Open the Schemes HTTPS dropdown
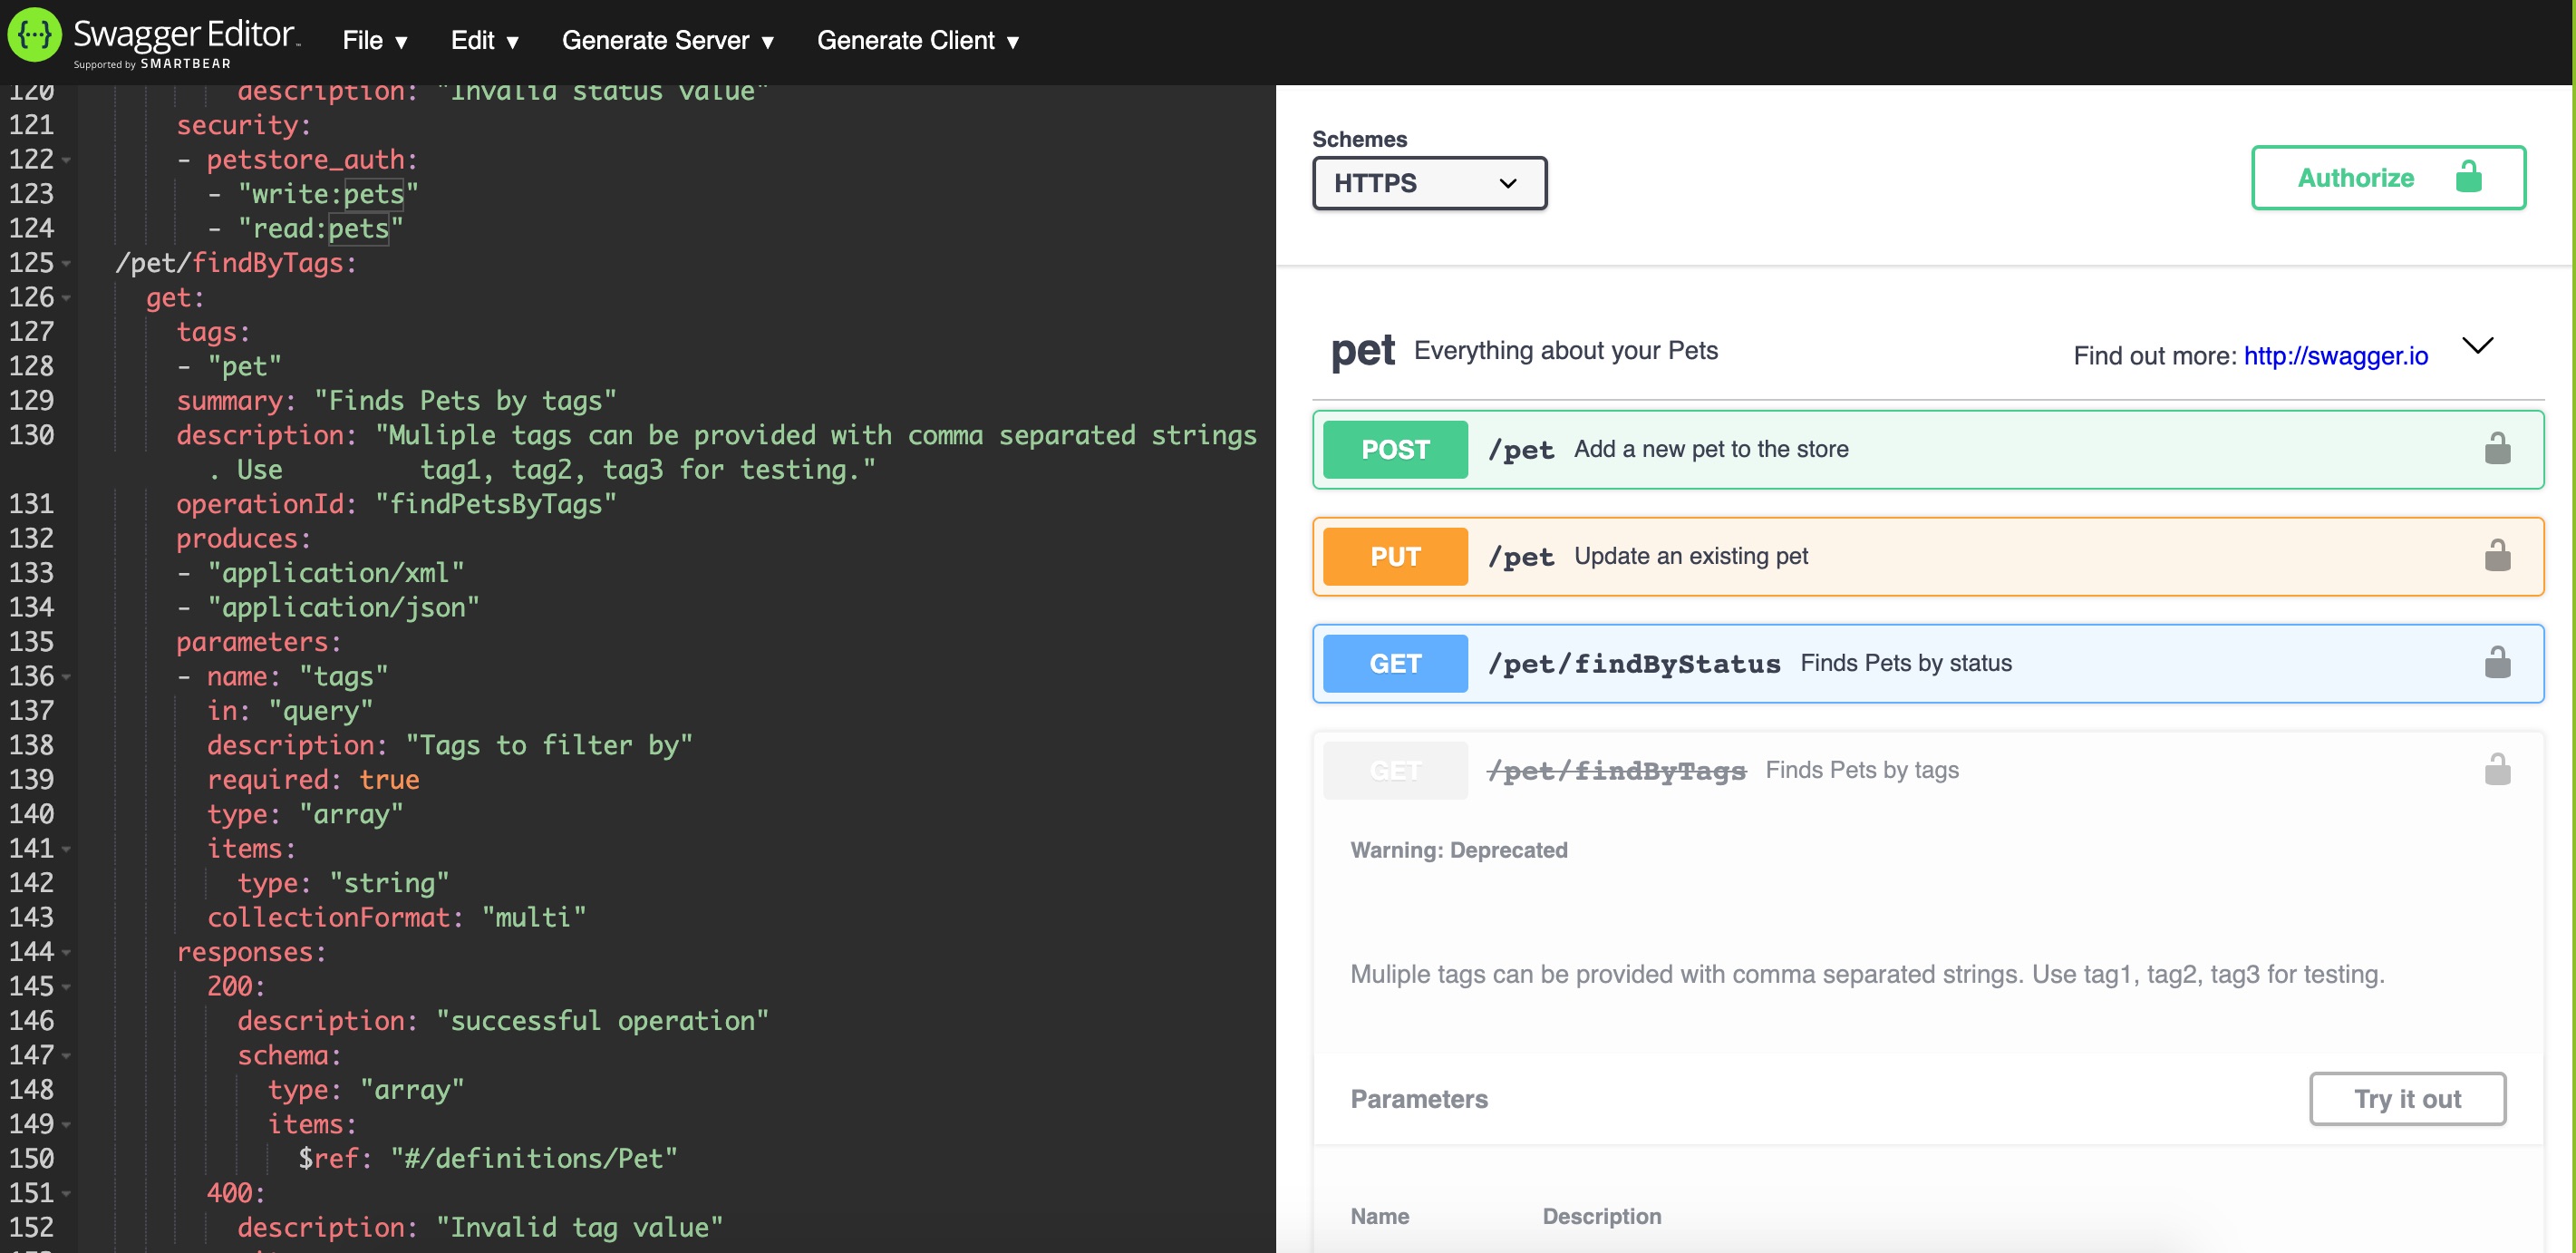 tap(1429, 183)
